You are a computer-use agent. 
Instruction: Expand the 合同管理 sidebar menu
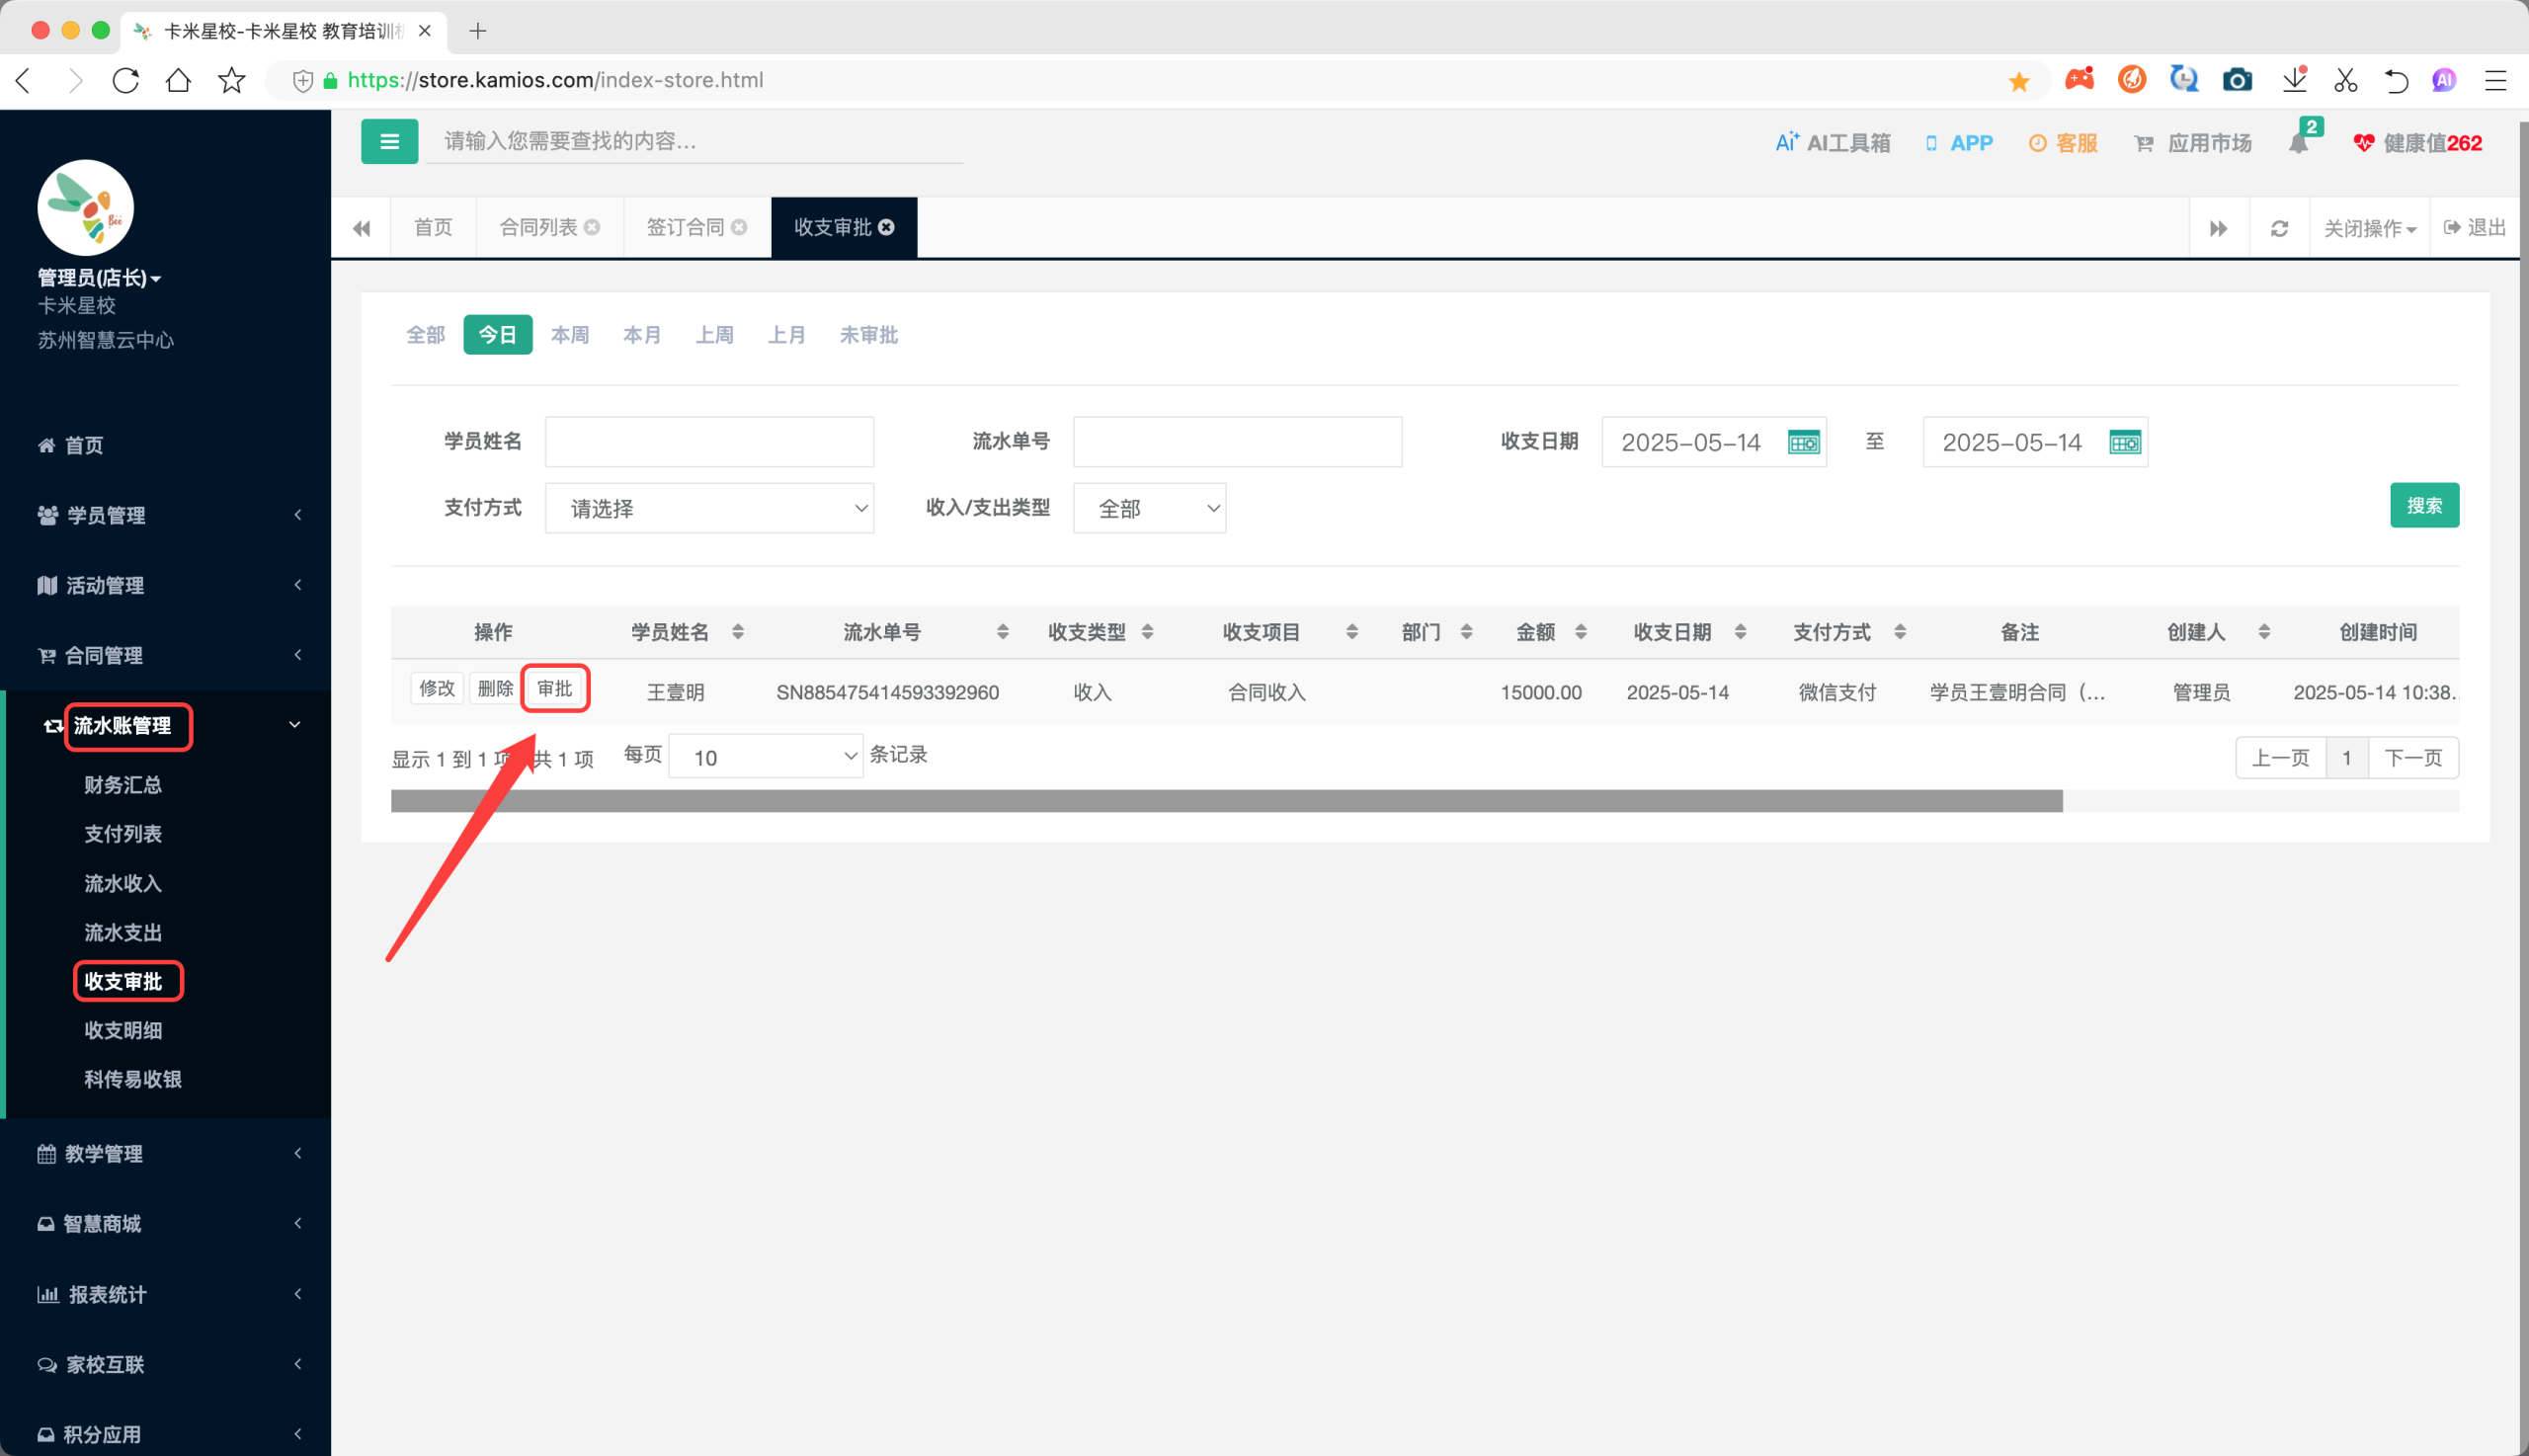(x=166, y=655)
